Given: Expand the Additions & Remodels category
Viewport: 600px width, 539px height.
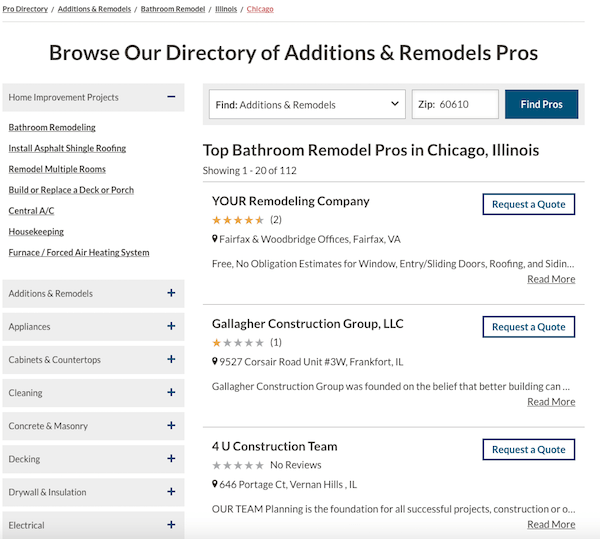Looking at the screenshot, I should click(x=93, y=293).
